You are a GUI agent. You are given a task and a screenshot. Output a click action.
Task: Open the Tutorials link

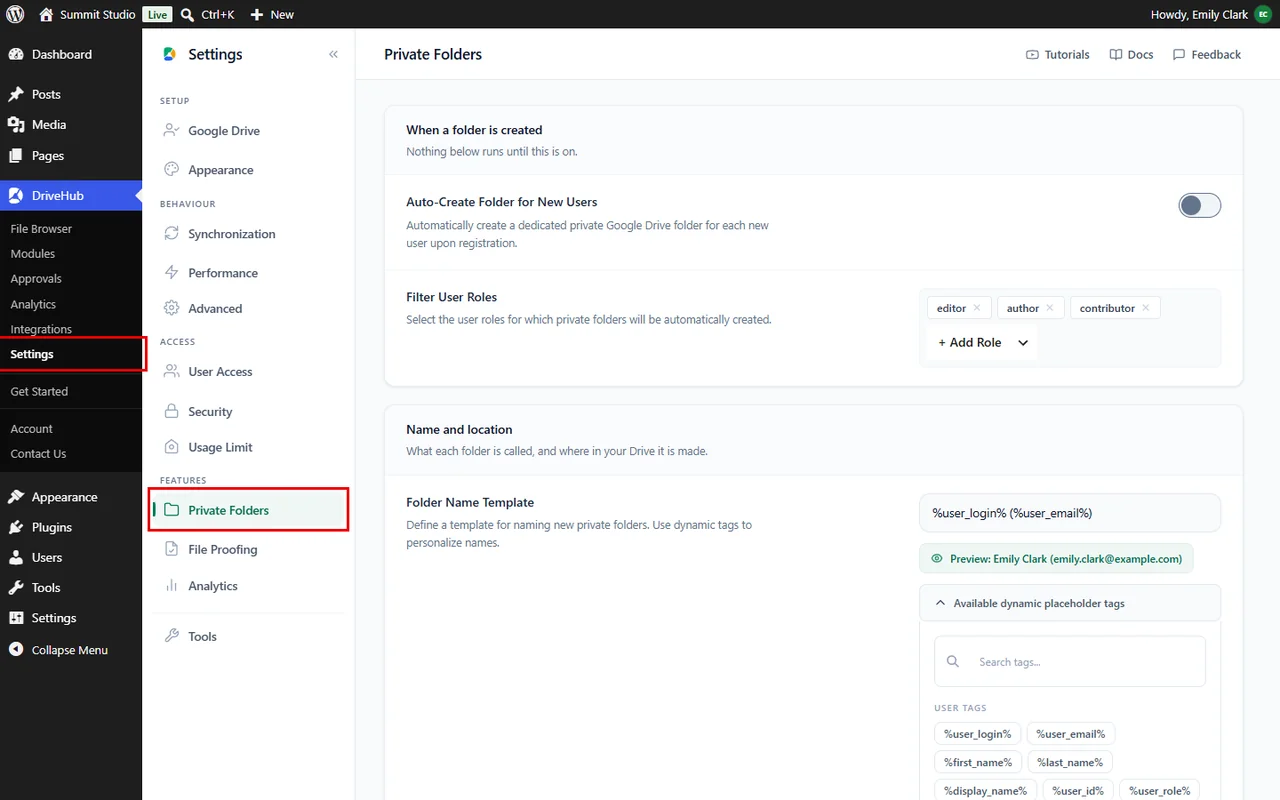point(1058,54)
